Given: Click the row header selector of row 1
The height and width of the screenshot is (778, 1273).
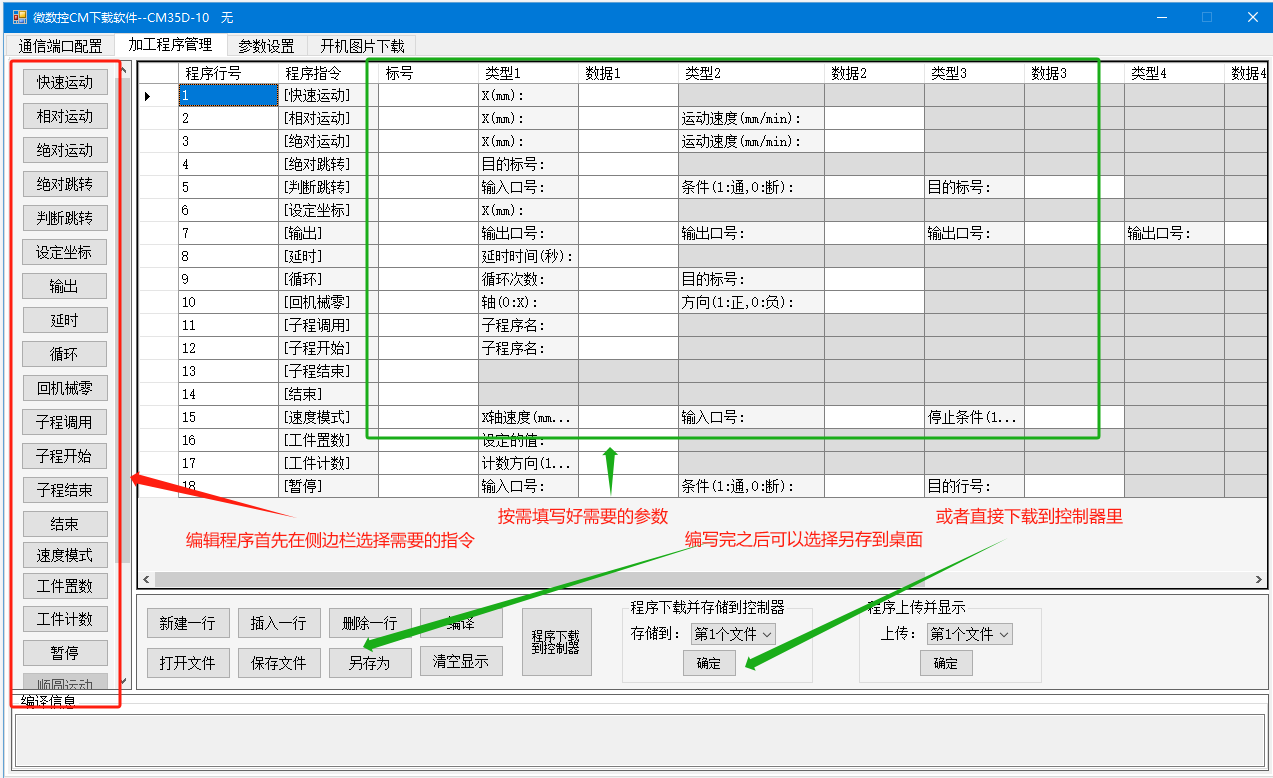Looking at the screenshot, I should [x=158, y=95].
